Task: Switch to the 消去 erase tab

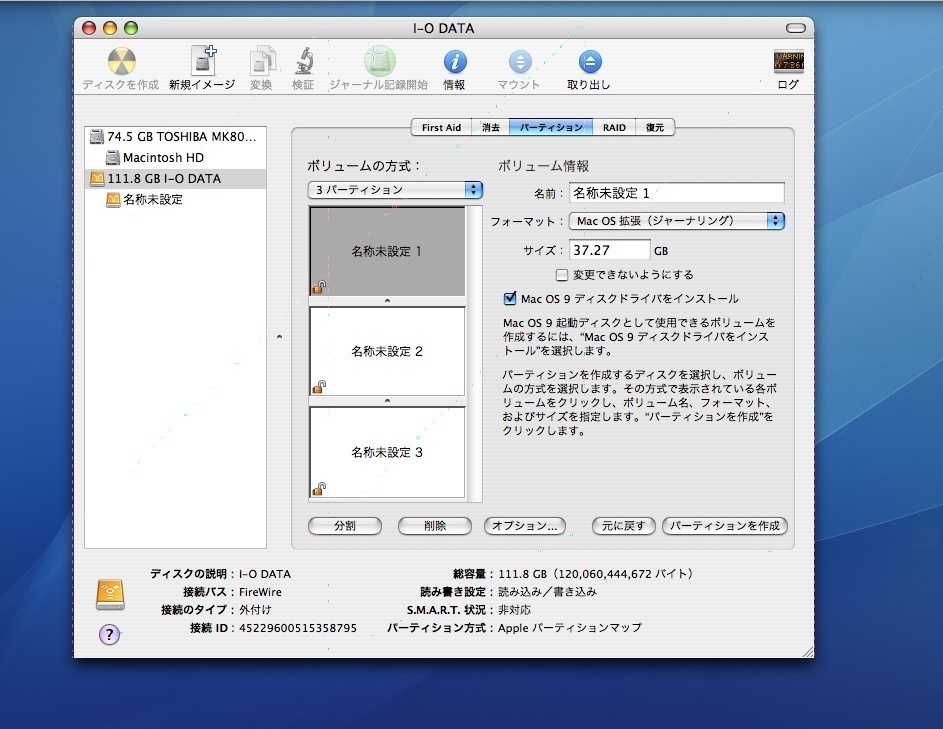Action: point(491,128)
